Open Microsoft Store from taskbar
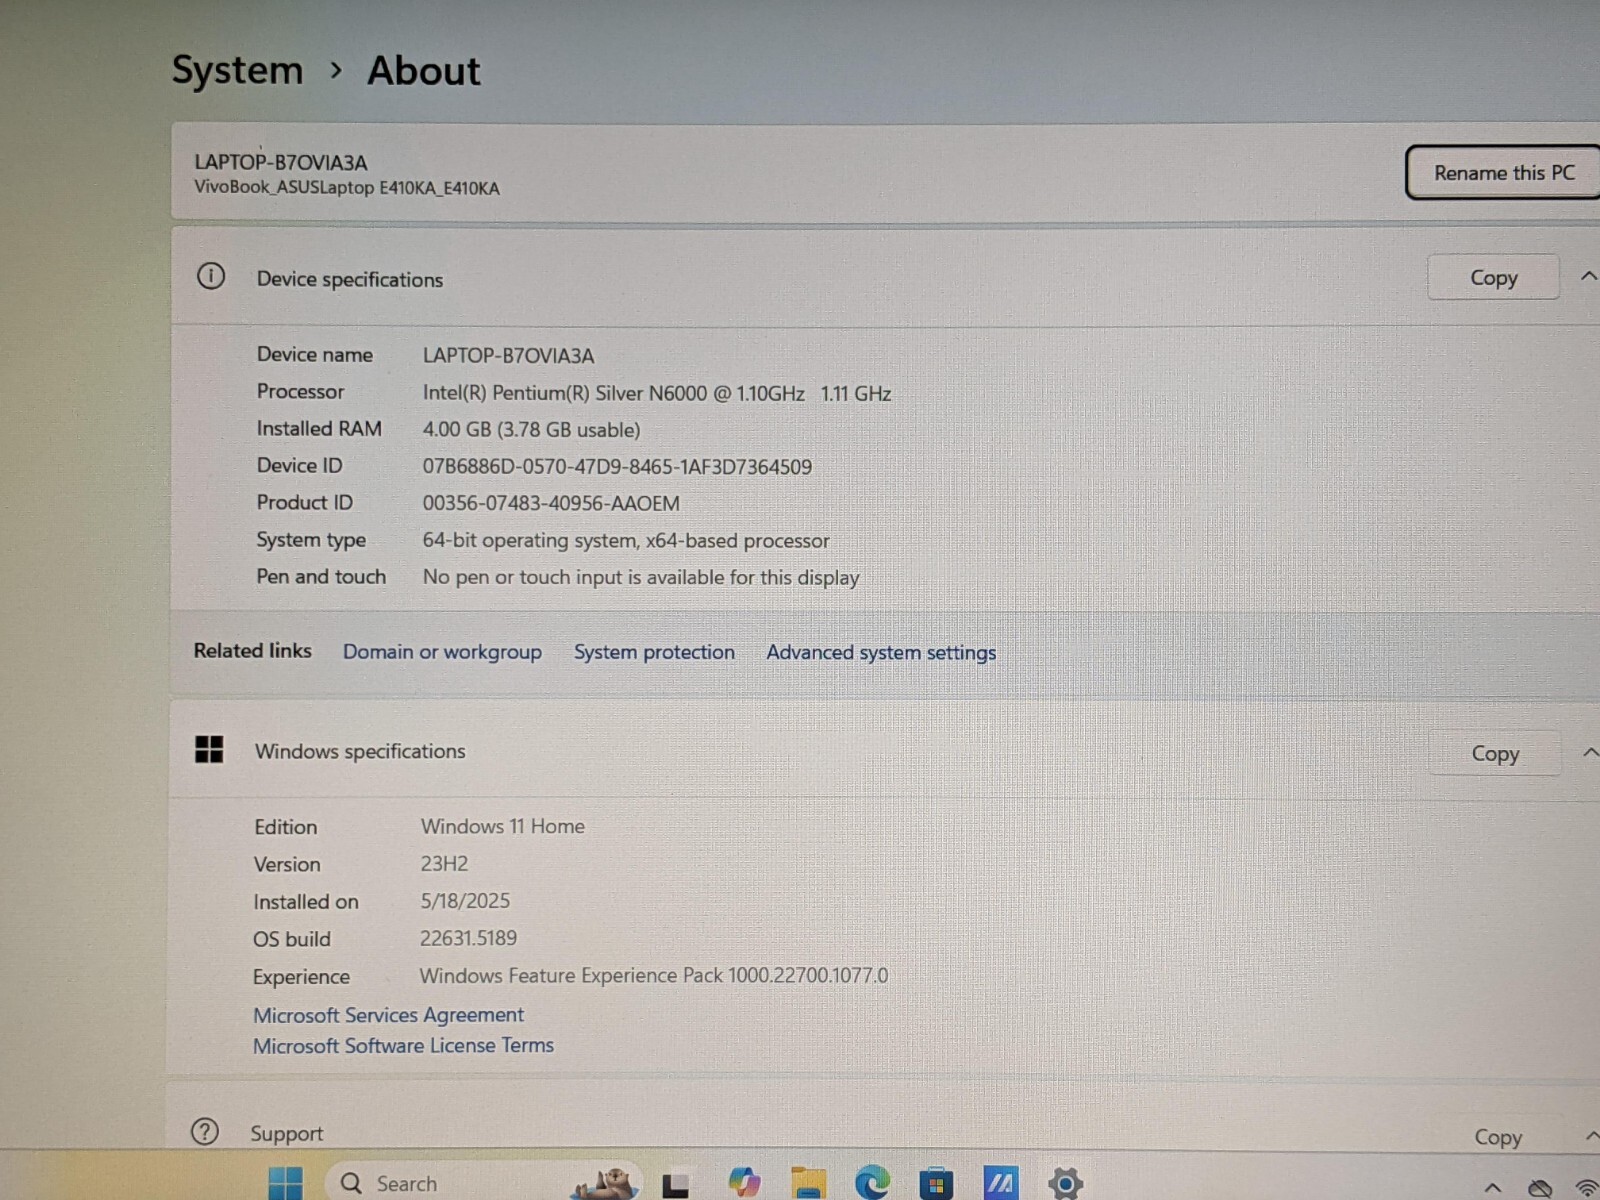Viewport: 1600px width, 1200px height. [x=936, y=1185]
